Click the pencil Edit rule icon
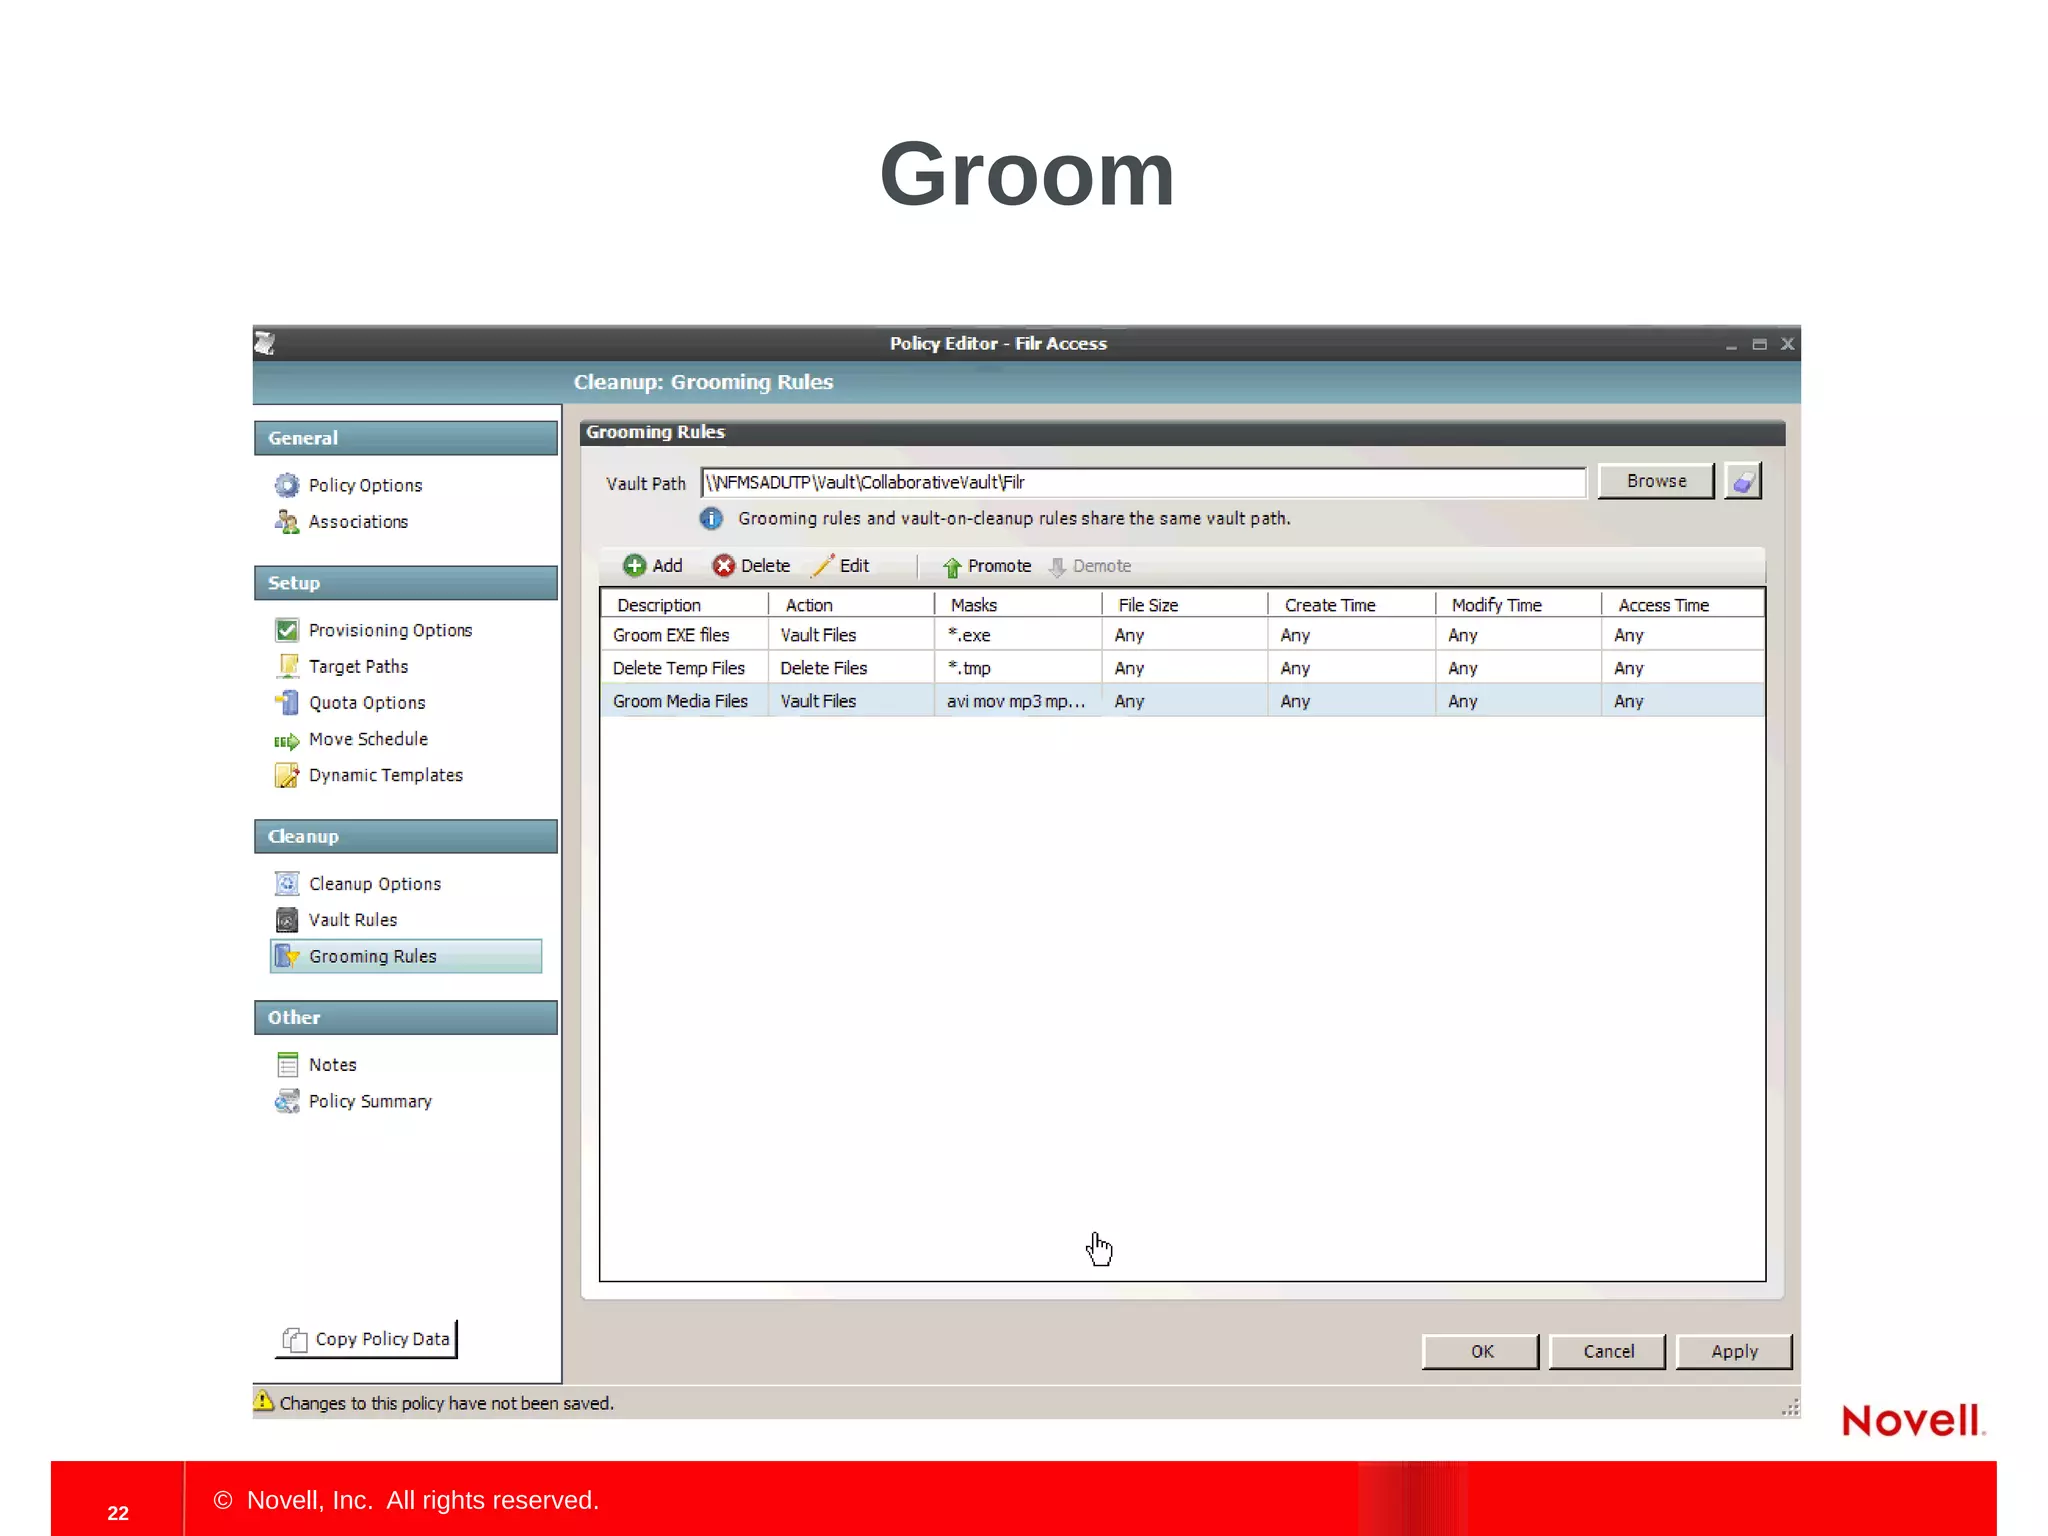This screenshot has height=1536, width=2048. click(x=823, y=566)
